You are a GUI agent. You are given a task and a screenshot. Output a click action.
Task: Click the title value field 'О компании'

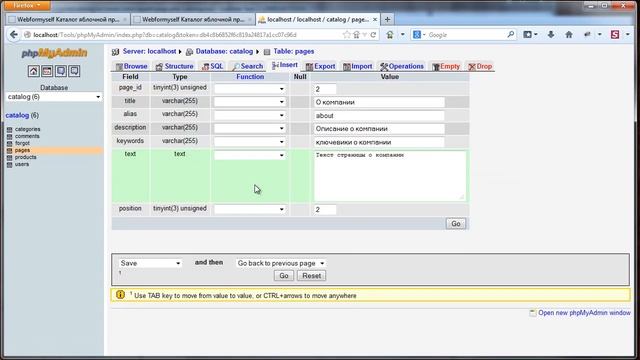(379, 102)
